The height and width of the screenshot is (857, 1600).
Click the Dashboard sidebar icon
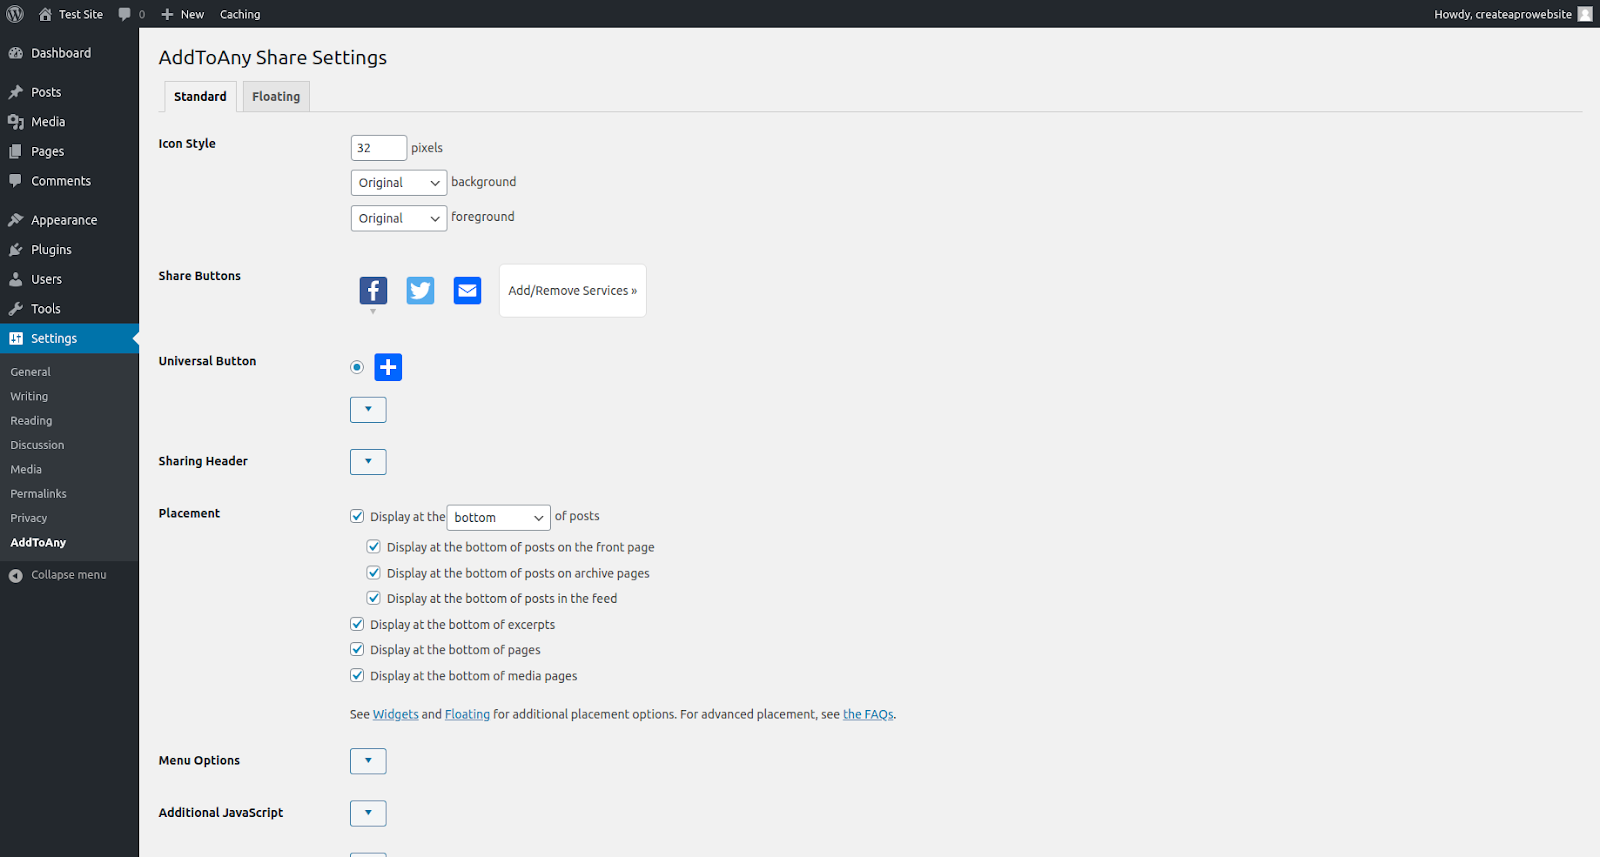pyautogui.click(x=16, y=53)
